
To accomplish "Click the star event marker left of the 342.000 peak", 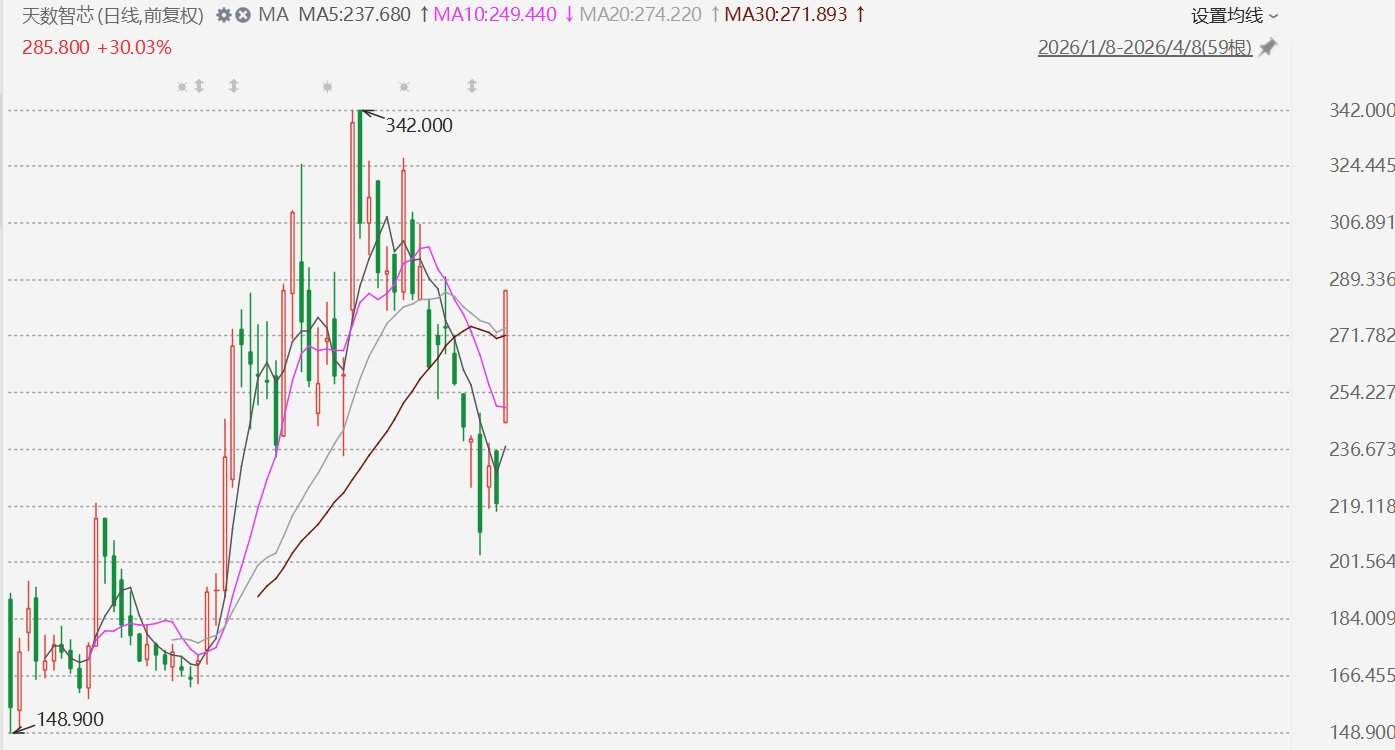I will click(327, 87).
